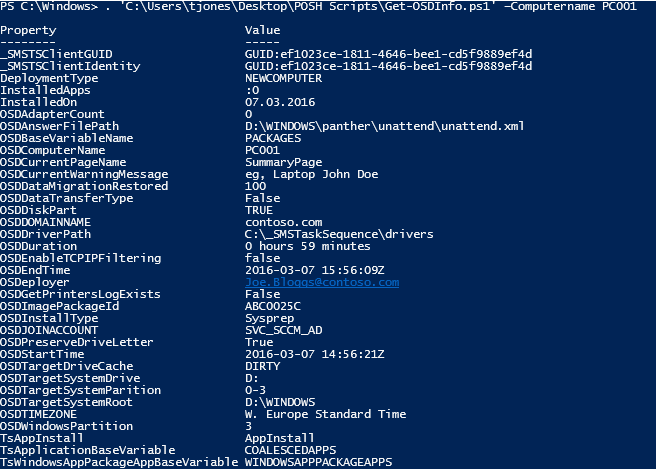This screenshot has width=656, height=470.
Task: Click the OSDDuration value 0 hours 59 minutes
Action: 307,246
